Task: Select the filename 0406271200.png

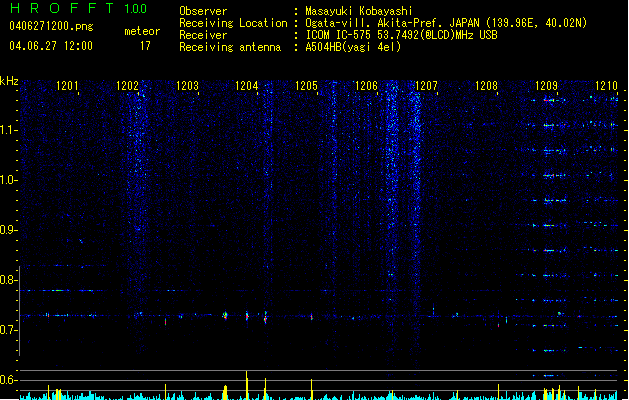Action: click(x=51, y=26)
